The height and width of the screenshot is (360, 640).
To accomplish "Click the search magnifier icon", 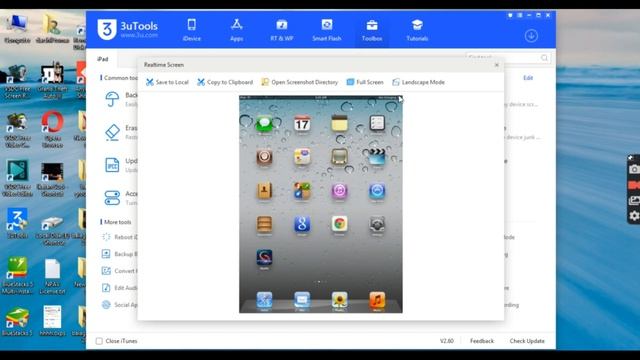I will tap(544, 58).
